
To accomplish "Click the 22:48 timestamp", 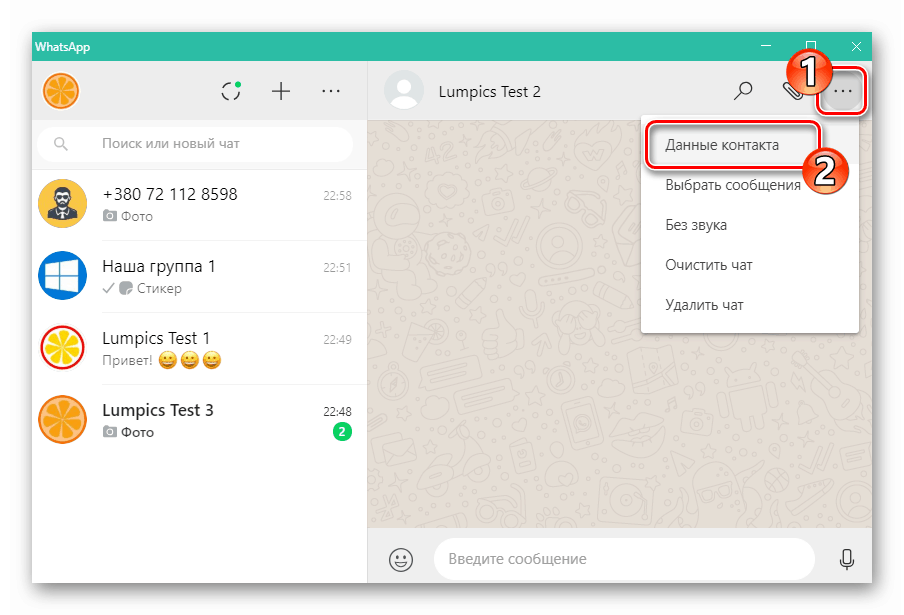I will click(337, 412).
